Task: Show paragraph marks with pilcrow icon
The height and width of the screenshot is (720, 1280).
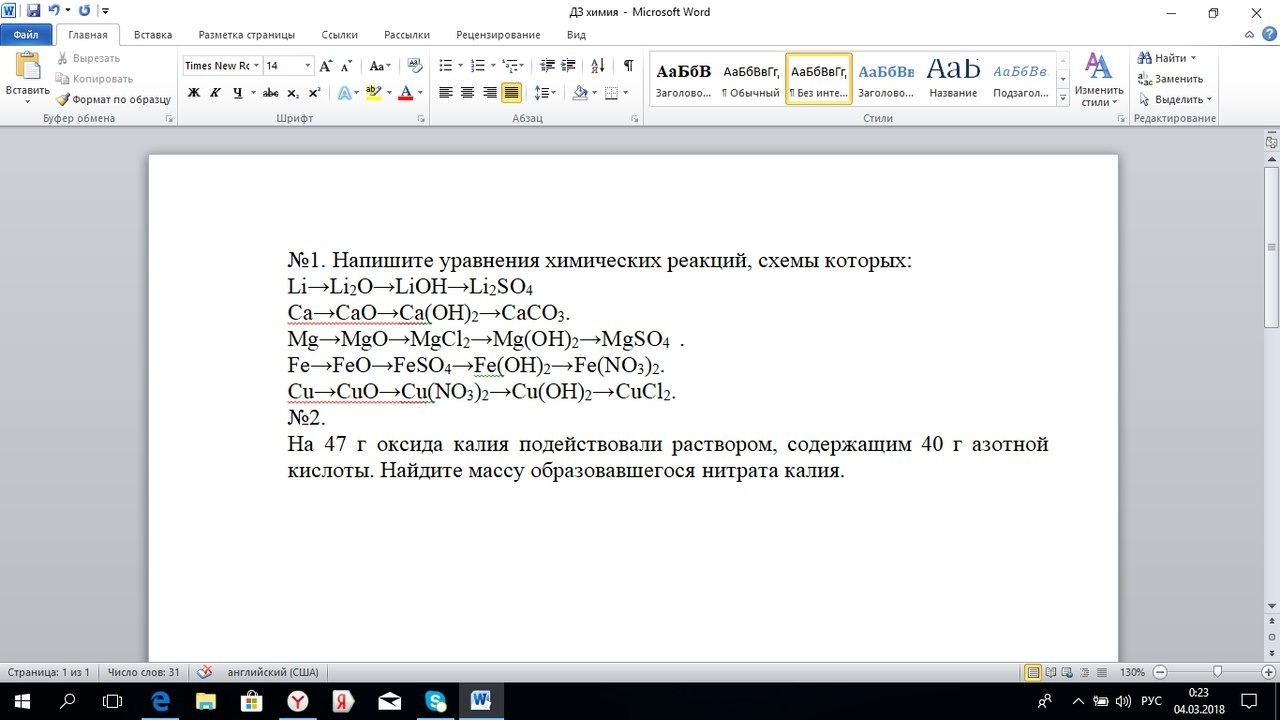Action: click(x=628, y=66)
